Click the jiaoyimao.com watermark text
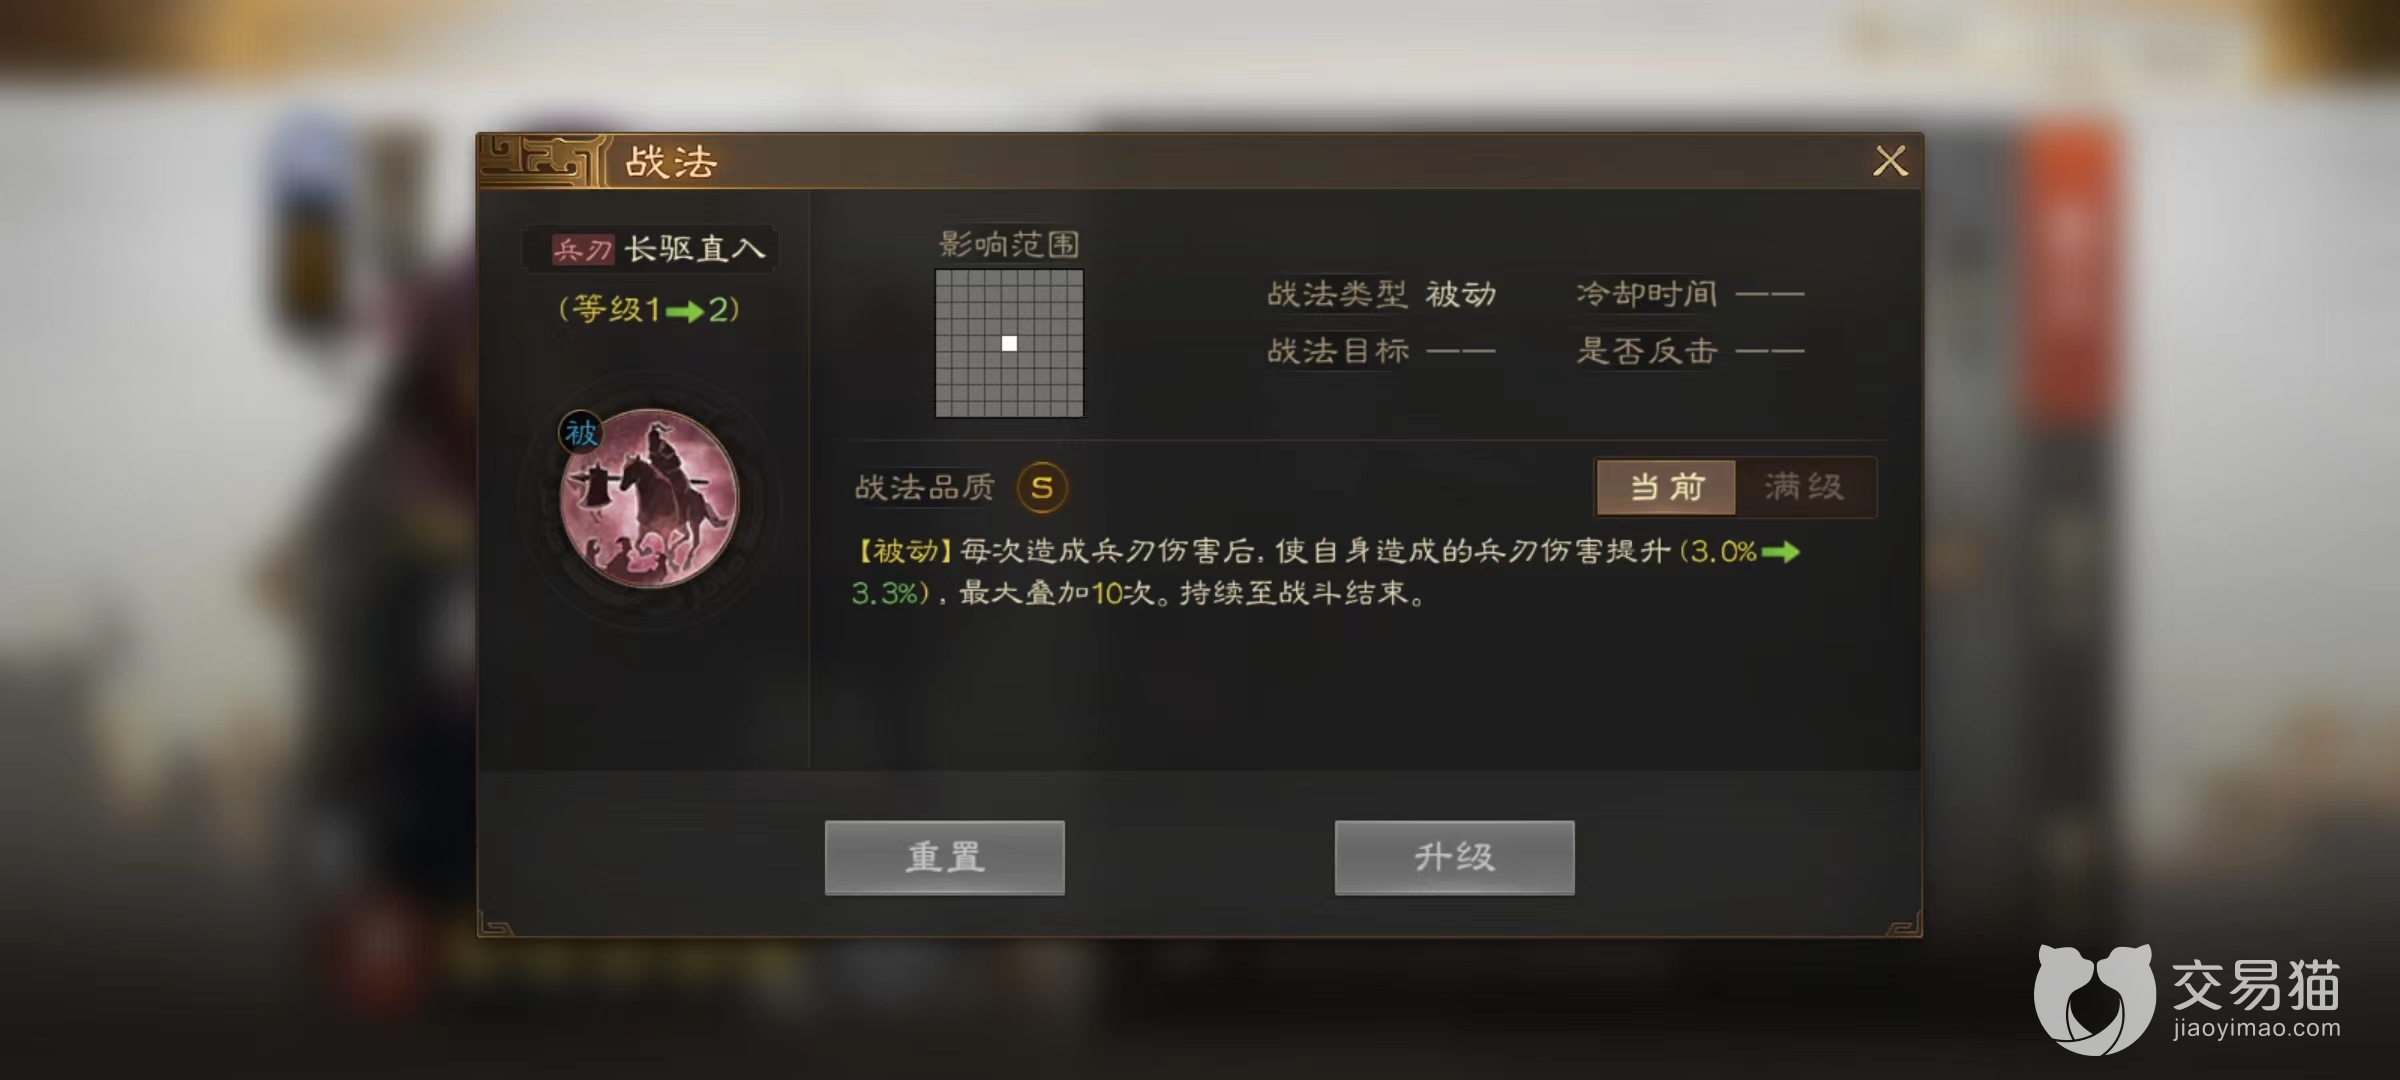Image resolution: width=2400 pixels, height=1080 pixels. (x=2256, y=1028)
